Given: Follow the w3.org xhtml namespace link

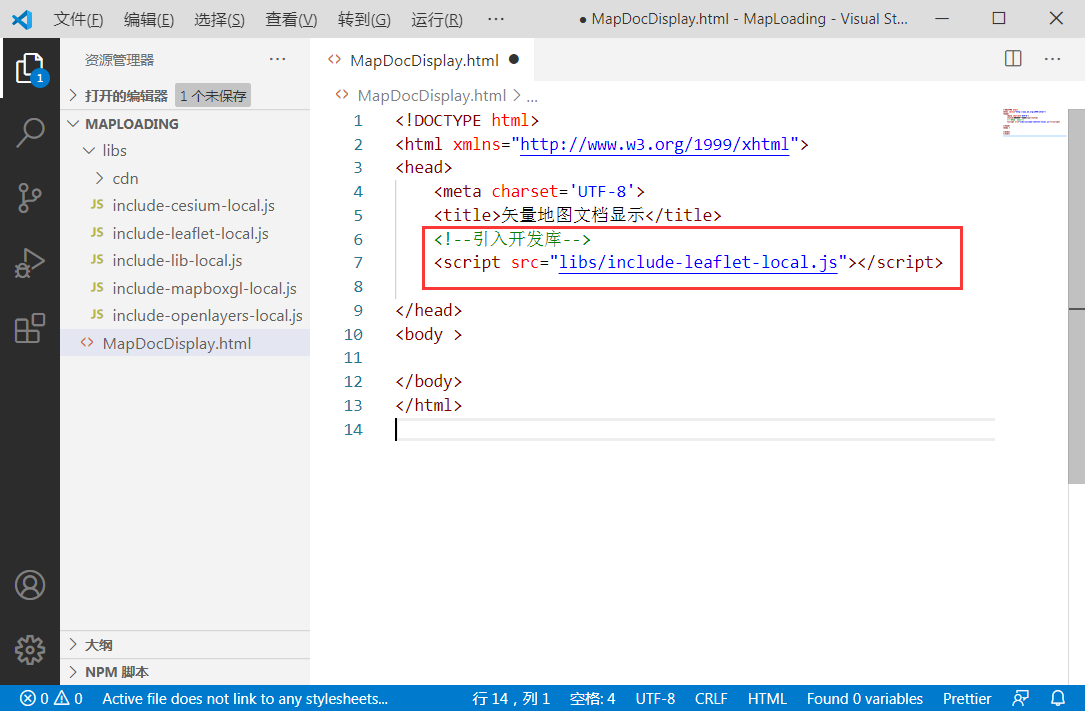Looking at the screenshot, I should (655, 144).
